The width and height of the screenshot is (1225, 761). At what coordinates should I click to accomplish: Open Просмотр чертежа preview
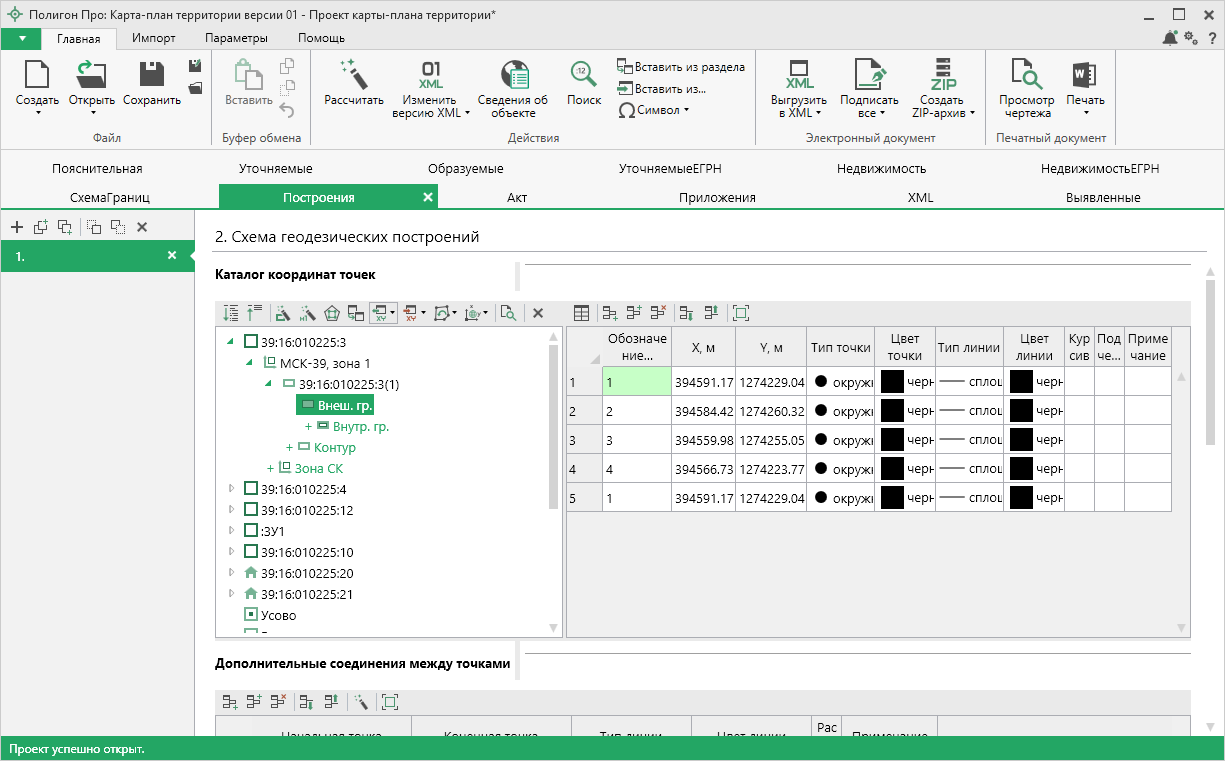click(x=1026, y=74)
